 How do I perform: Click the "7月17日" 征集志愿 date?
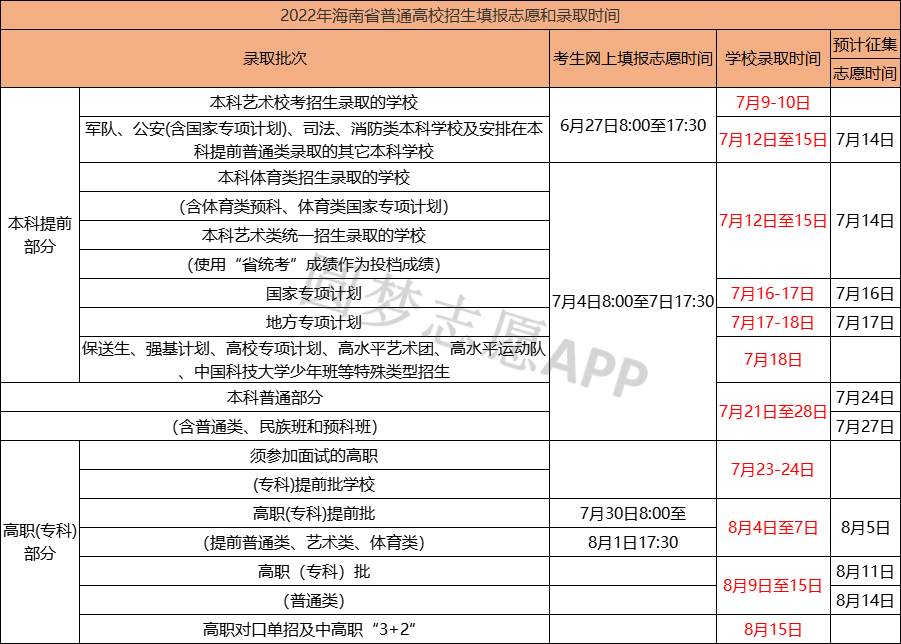coord(865,322)
